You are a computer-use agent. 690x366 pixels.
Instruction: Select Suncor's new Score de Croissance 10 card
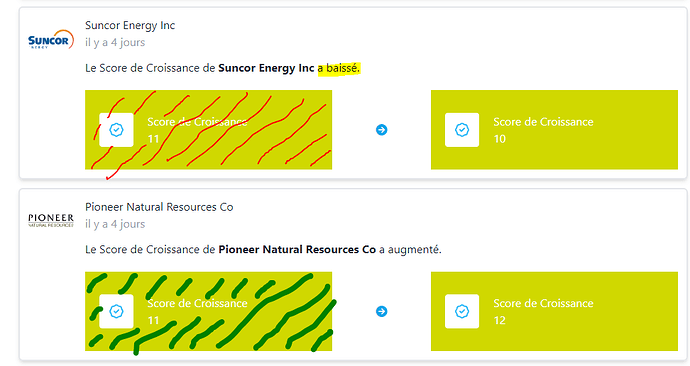(x=554, y=130)
